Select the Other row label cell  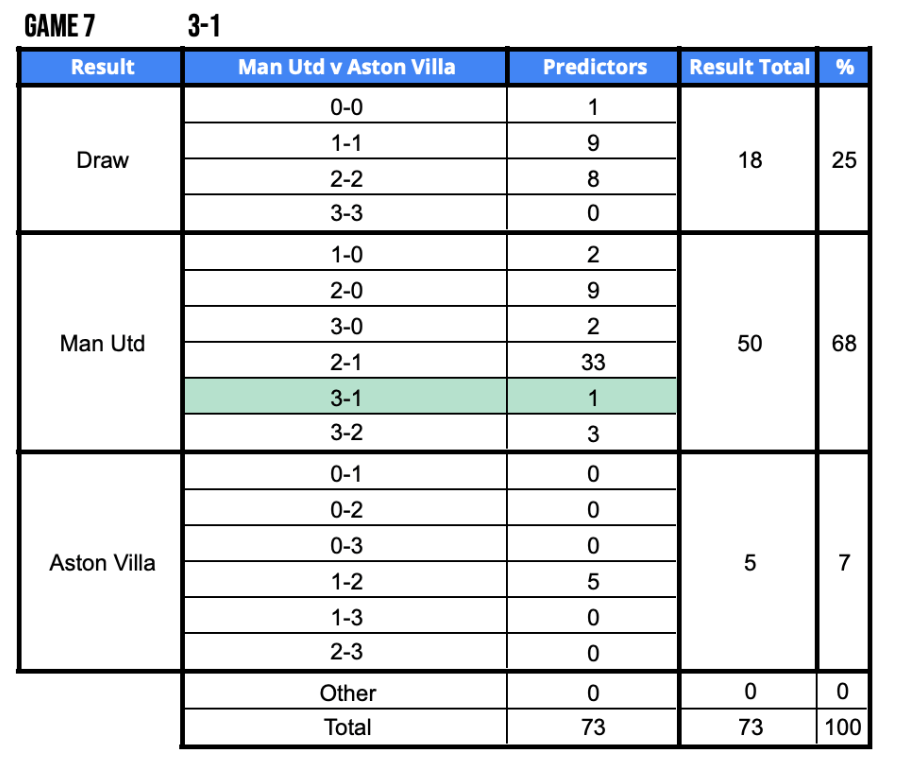tap(347, 693)
